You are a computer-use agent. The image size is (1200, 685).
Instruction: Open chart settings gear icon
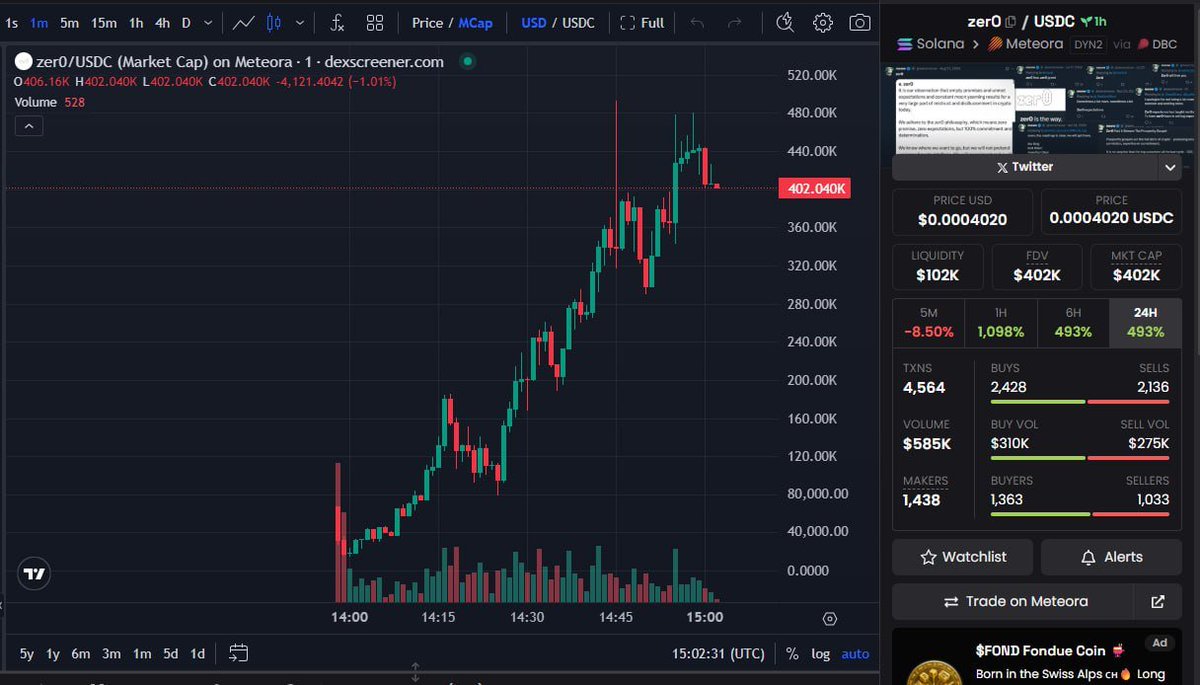click(x=823, y=22)
